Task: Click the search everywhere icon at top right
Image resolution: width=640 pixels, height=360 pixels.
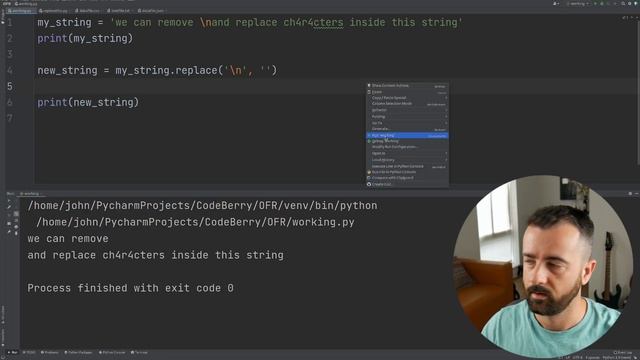Action: (623, 3)
